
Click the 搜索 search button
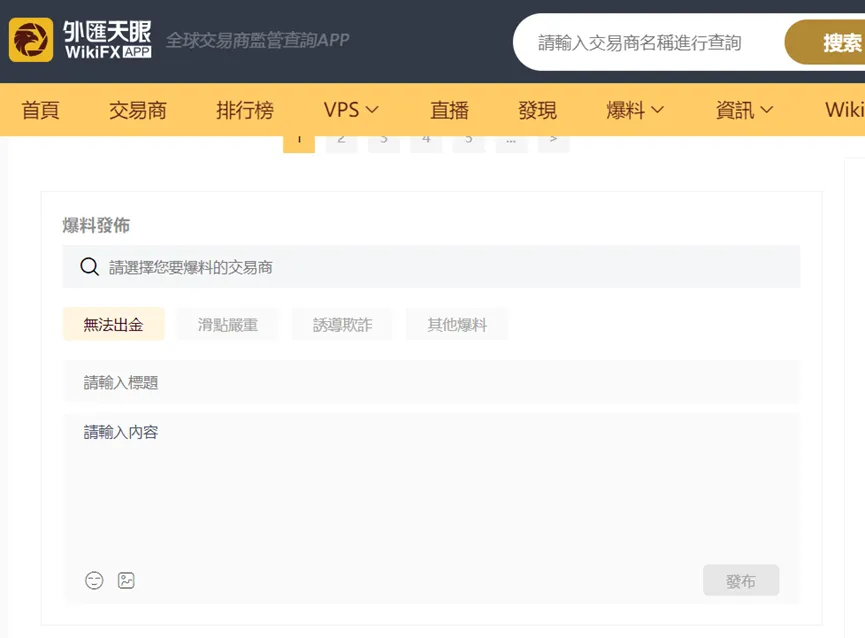pos(825,42)
